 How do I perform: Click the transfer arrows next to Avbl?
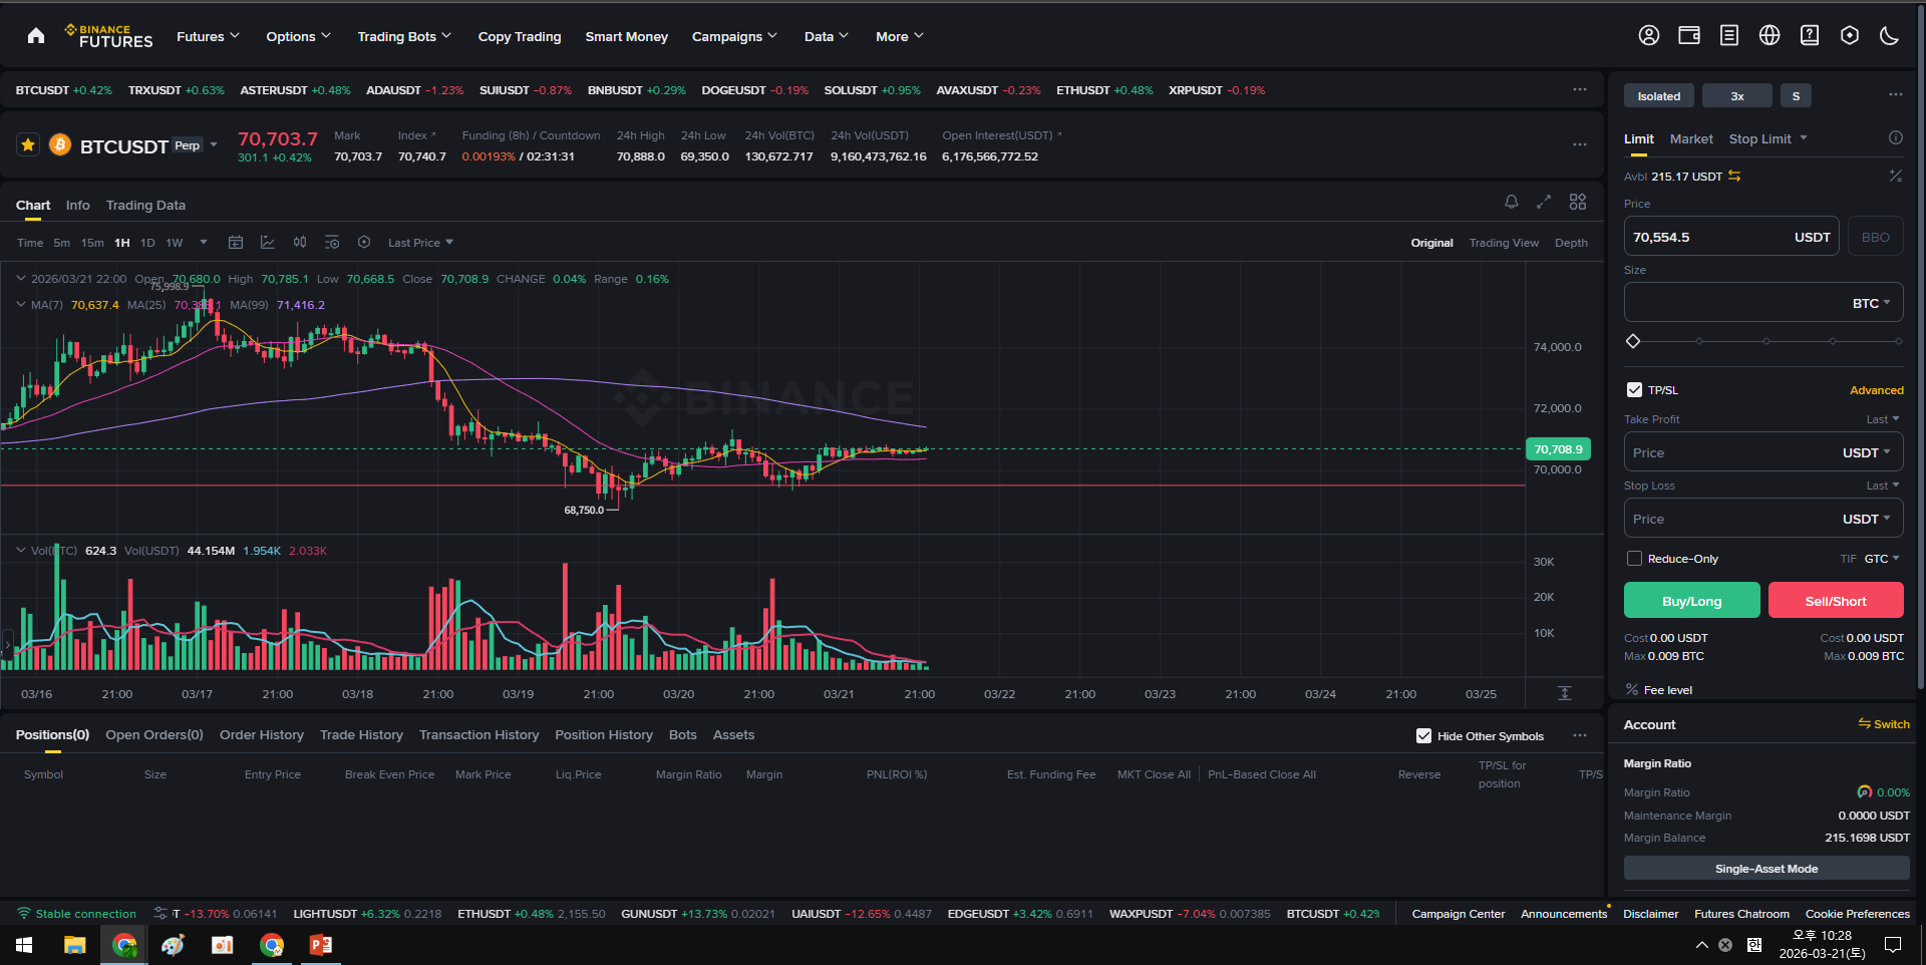(1735, 176)
